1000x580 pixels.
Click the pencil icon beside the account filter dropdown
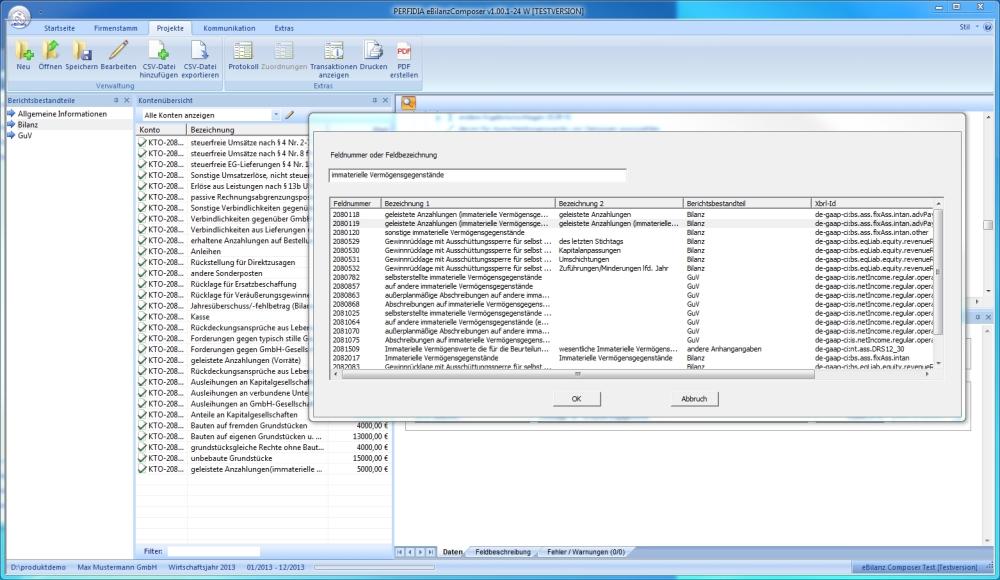[290, 115]
